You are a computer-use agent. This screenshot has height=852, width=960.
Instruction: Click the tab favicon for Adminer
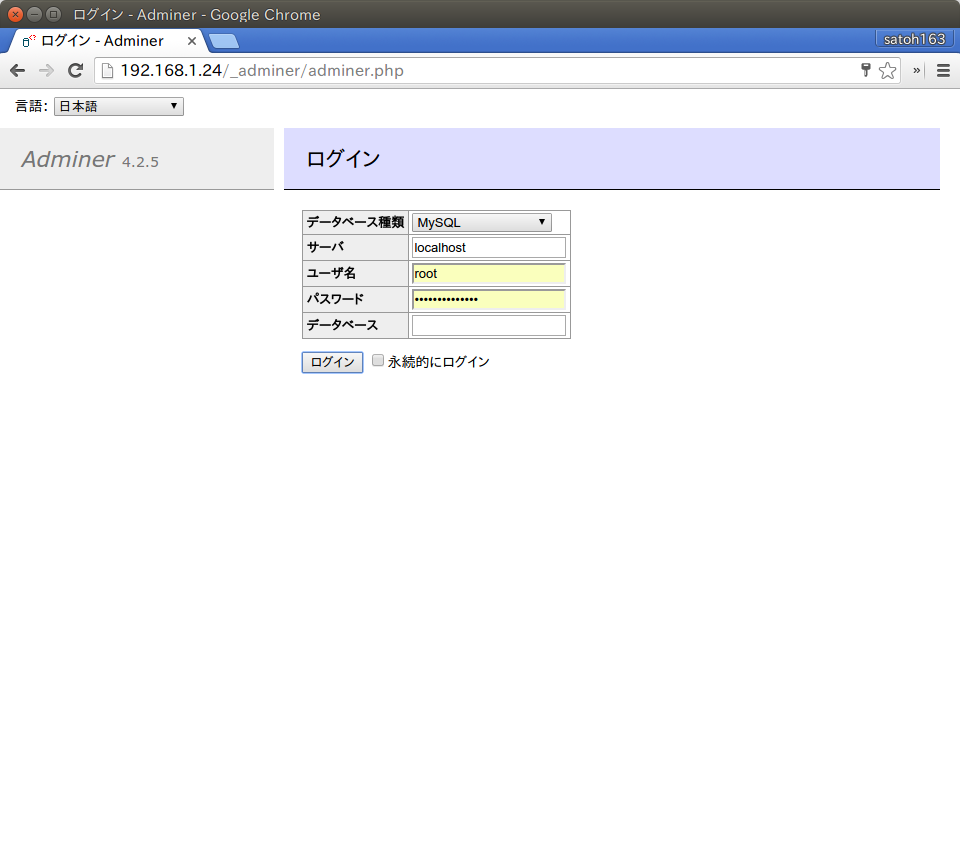point(29,41)
